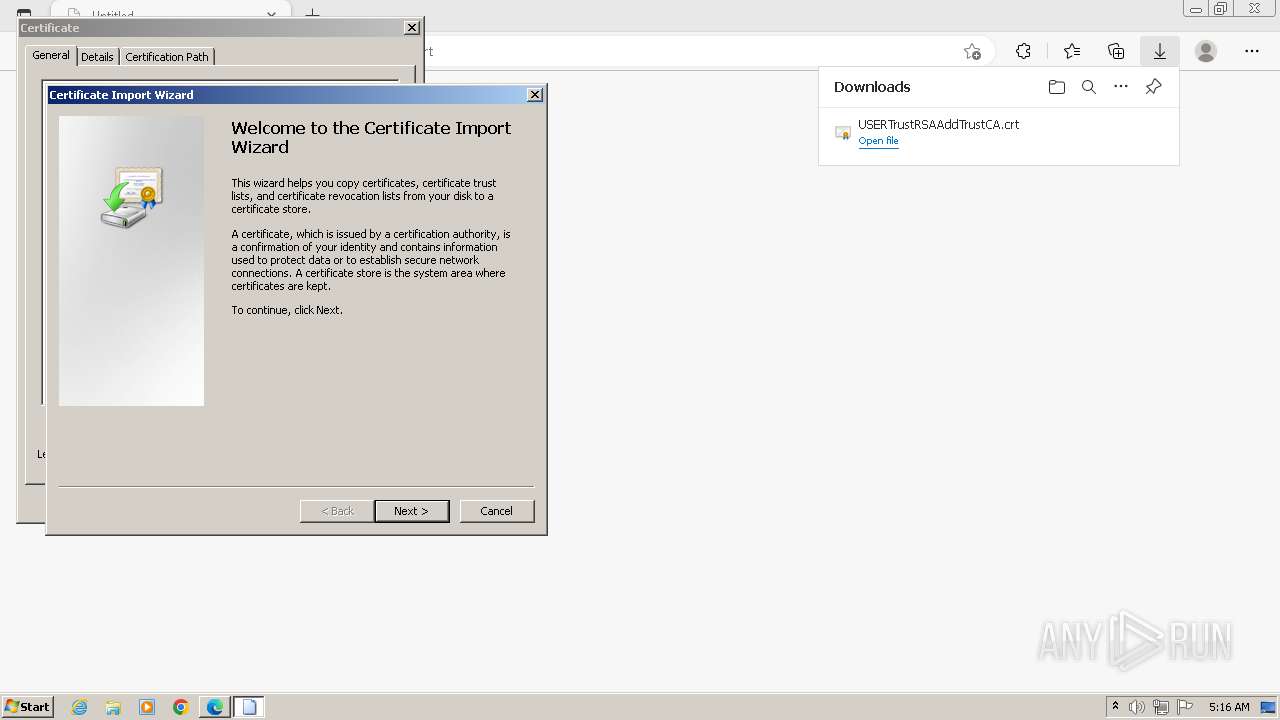Click Next in Certificate Import Wizard
Viewport: 1280px width, 720px height.
tap(411, 511)
